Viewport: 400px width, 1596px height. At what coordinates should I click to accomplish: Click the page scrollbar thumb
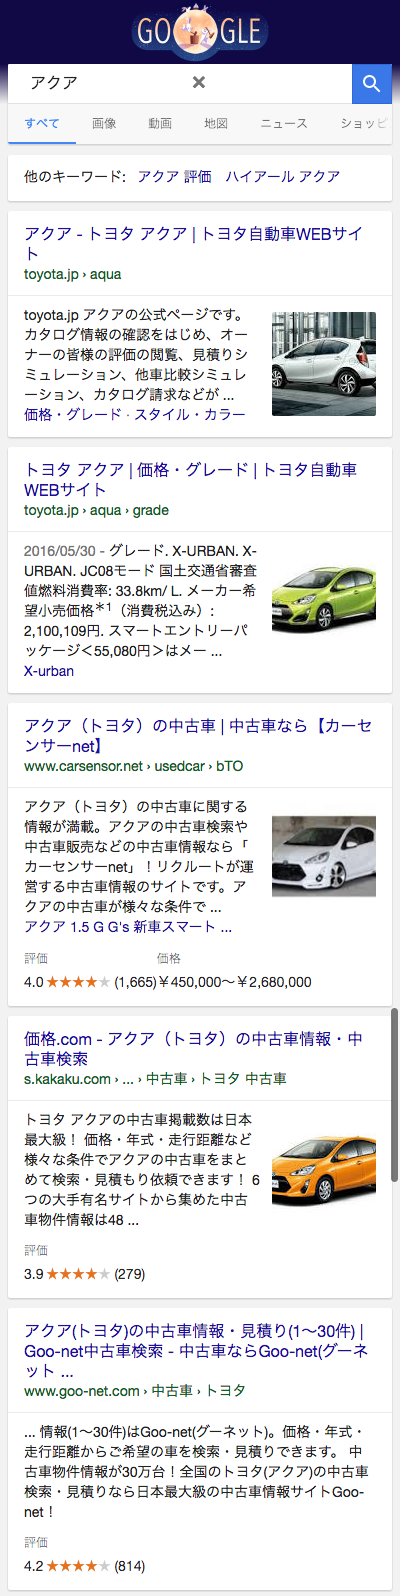pos(395,1095)
